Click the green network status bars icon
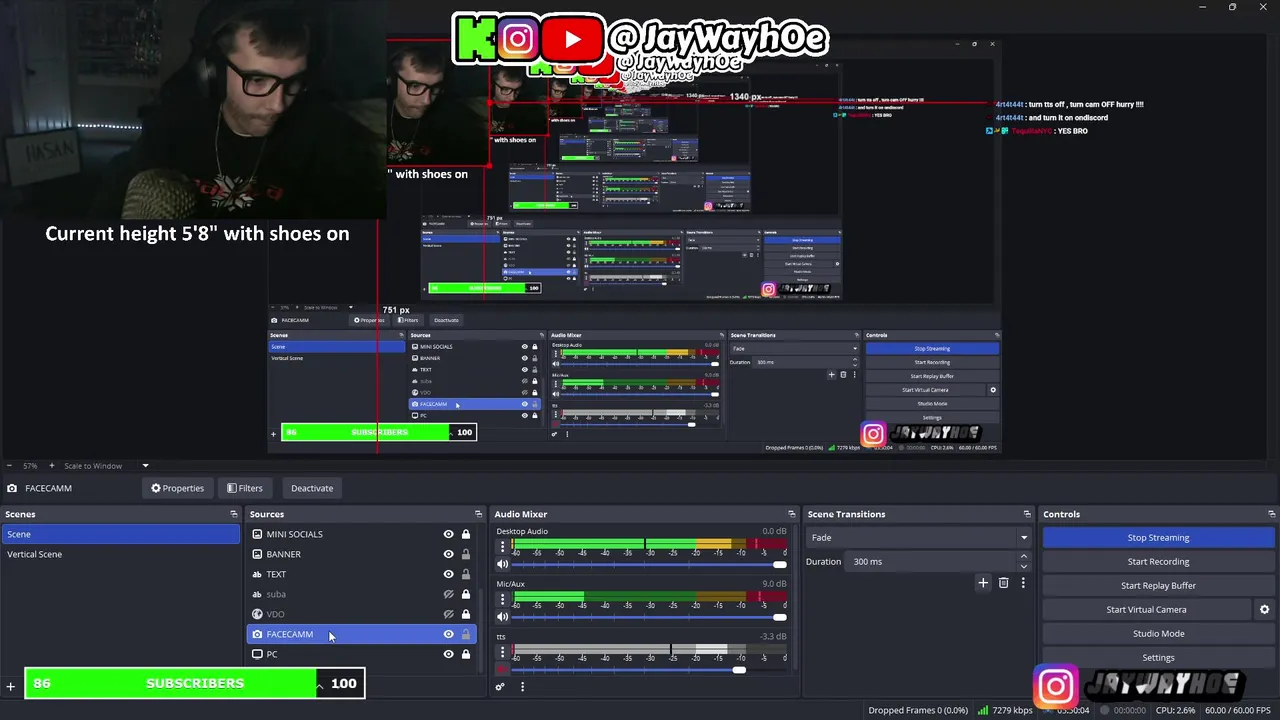 coord(983,710)
